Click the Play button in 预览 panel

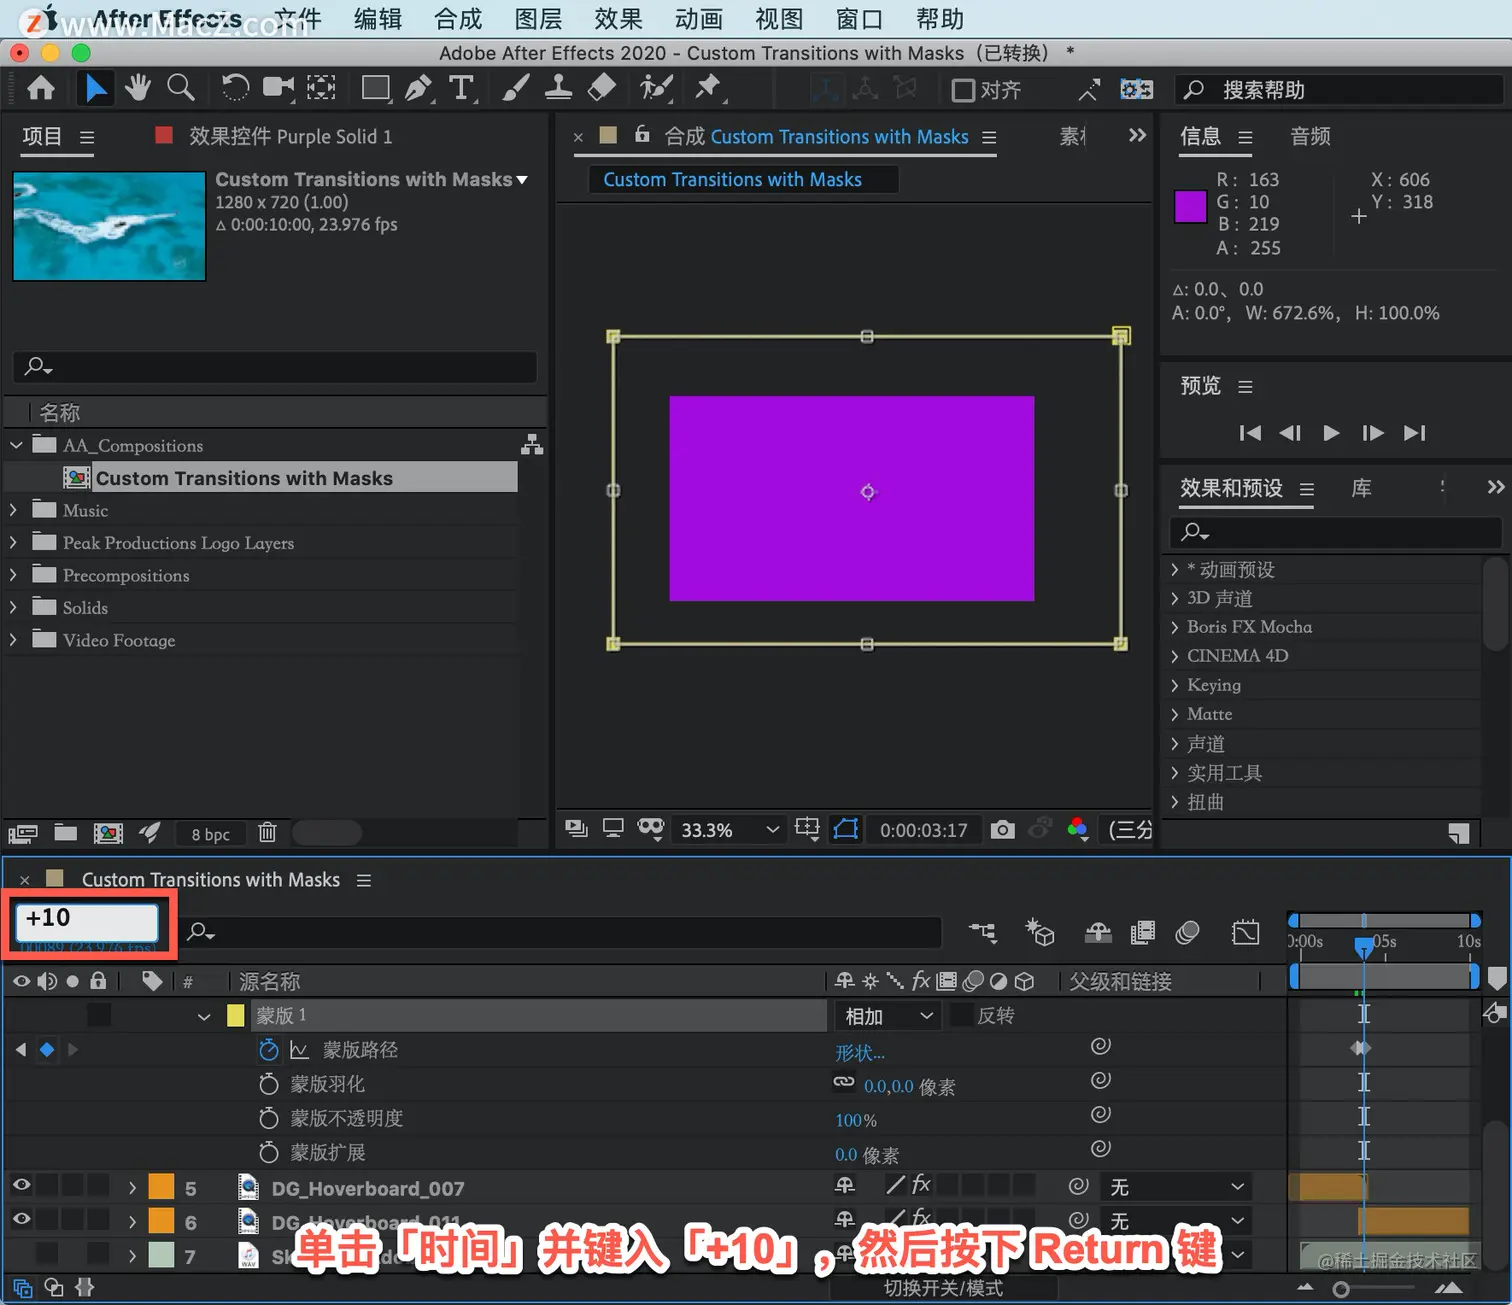pos(1331,433)
